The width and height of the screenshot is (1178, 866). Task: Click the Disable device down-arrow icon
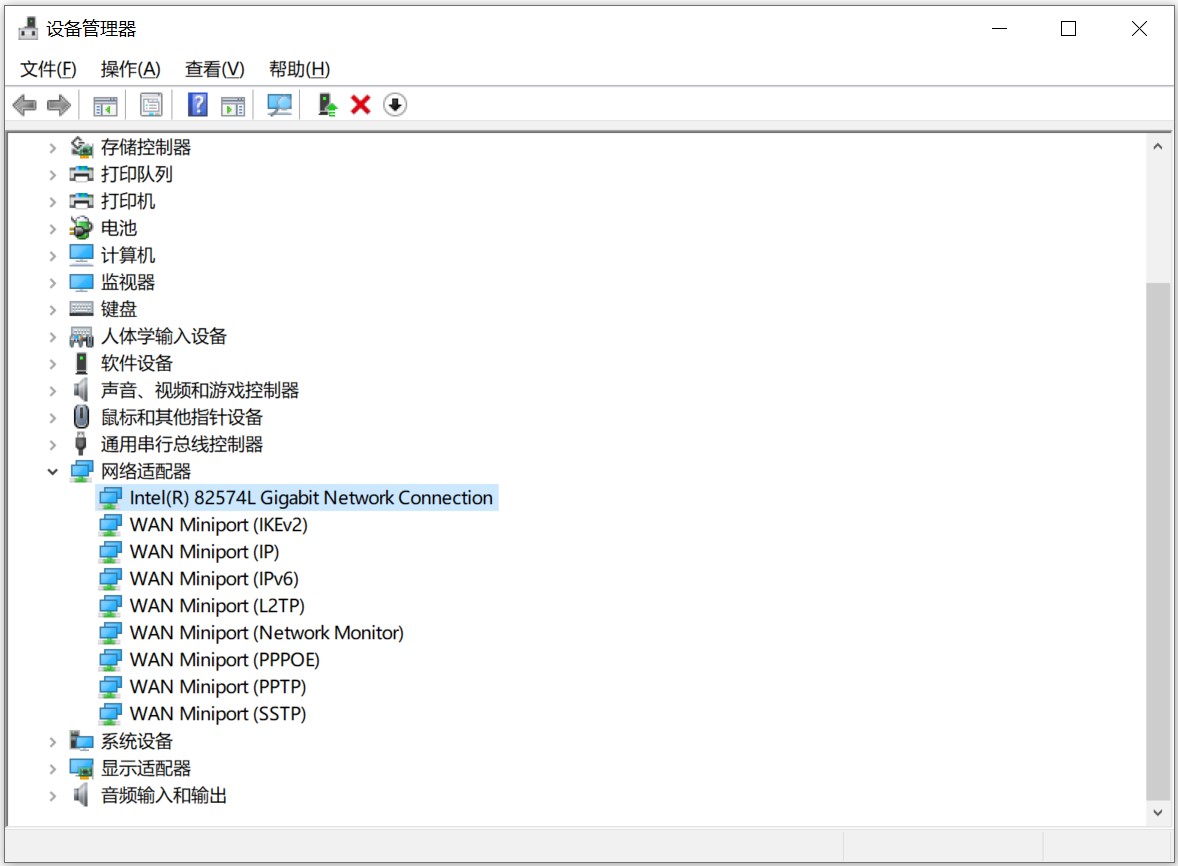[x=395, y=104]
